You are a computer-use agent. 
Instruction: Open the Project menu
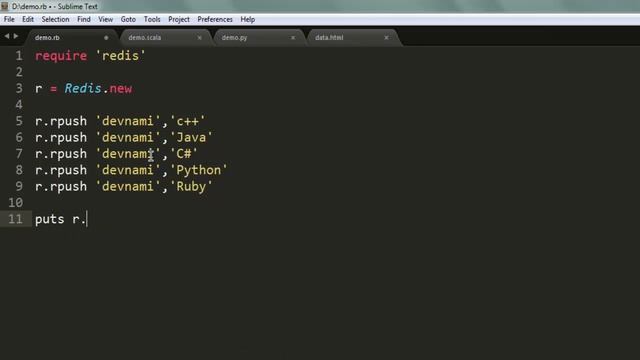pos(179,20)
